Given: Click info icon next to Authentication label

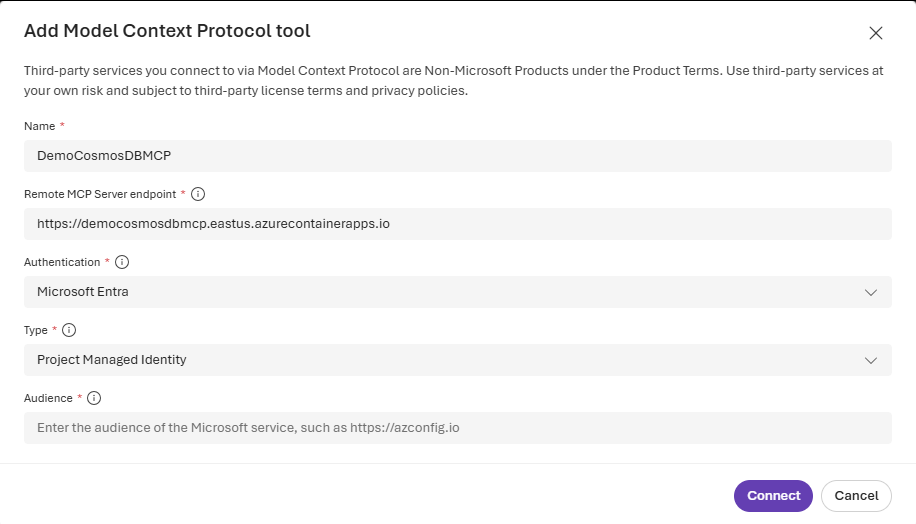Looking at the screenshot, I should click(122, 262).
